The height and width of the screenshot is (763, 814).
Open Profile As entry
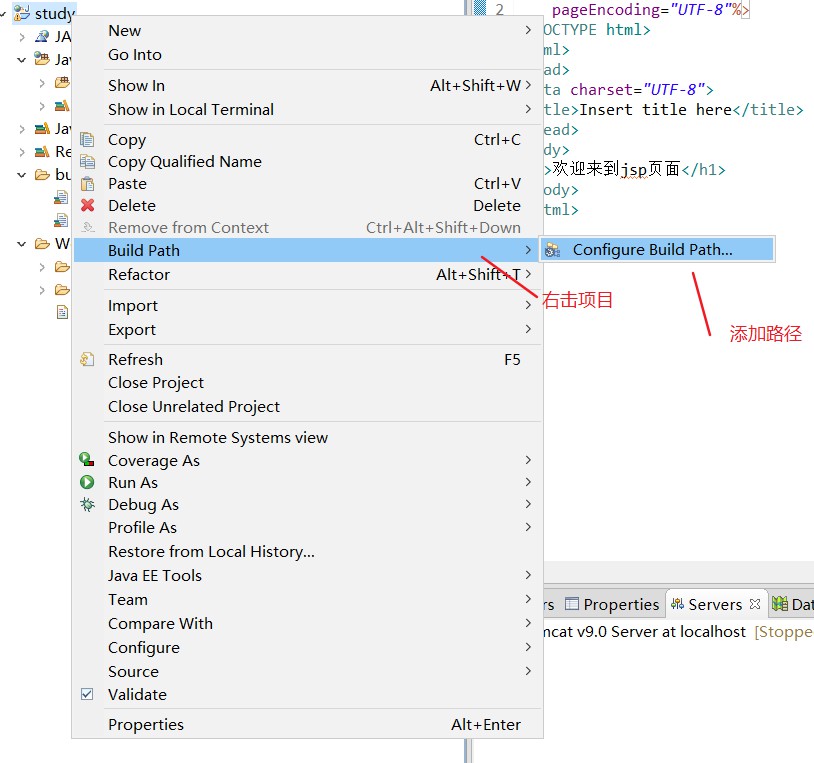(307, 527)
